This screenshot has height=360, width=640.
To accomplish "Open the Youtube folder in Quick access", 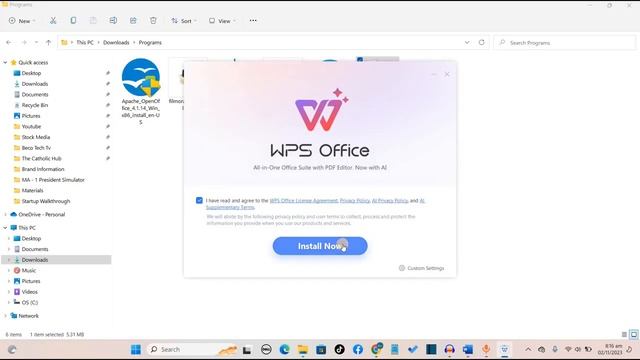I will click(x=31, y=127).
